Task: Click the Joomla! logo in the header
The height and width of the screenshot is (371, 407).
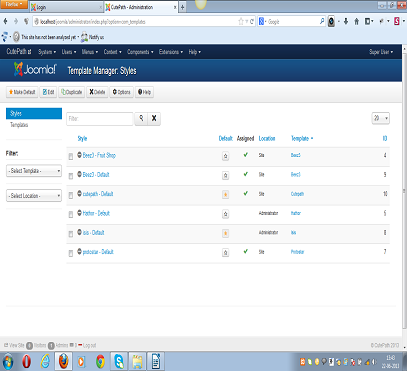Action: tap(35, 69)
